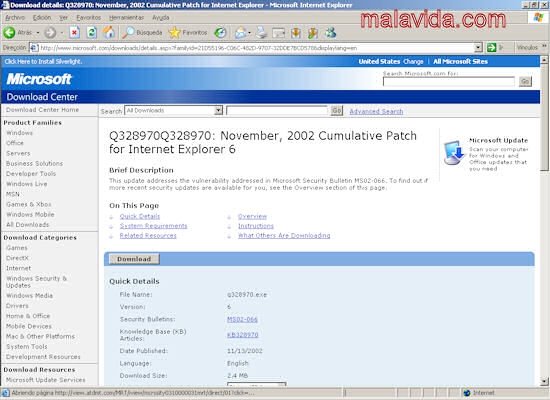Expand the address bar URL dropdown

(x=478, y=47)
